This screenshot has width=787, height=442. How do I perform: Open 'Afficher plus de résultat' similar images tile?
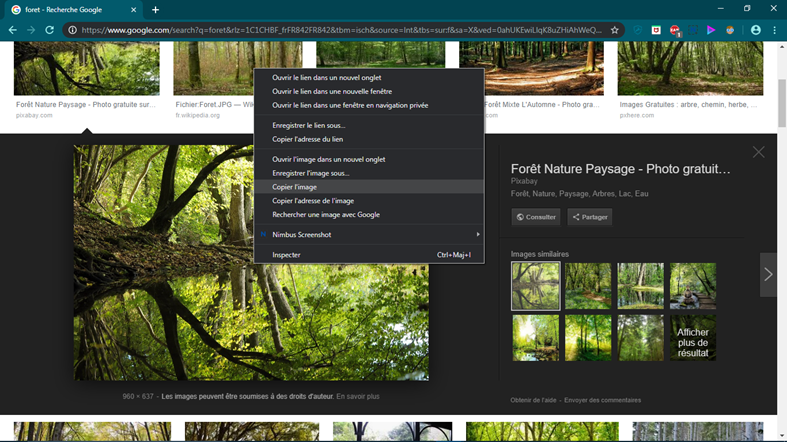[x=692, y=338]
